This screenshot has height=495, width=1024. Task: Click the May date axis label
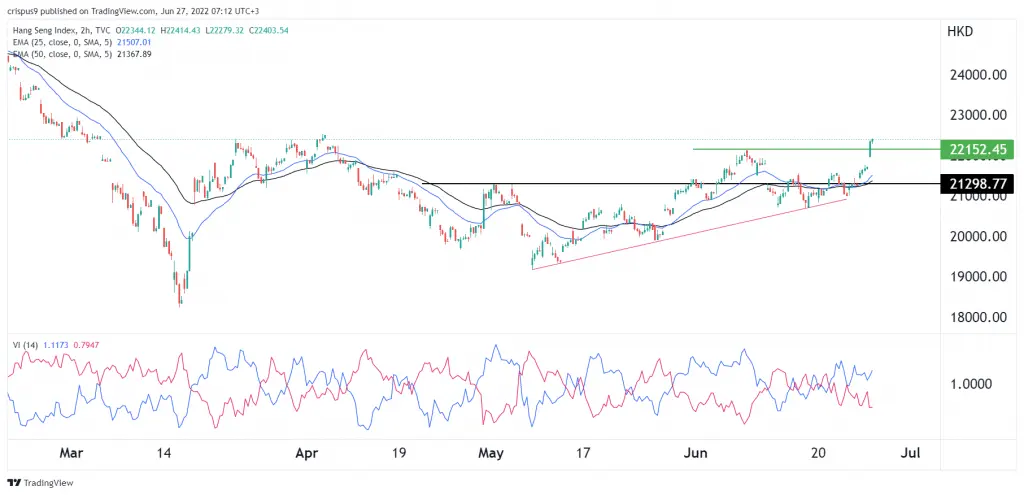click(490, 453)
